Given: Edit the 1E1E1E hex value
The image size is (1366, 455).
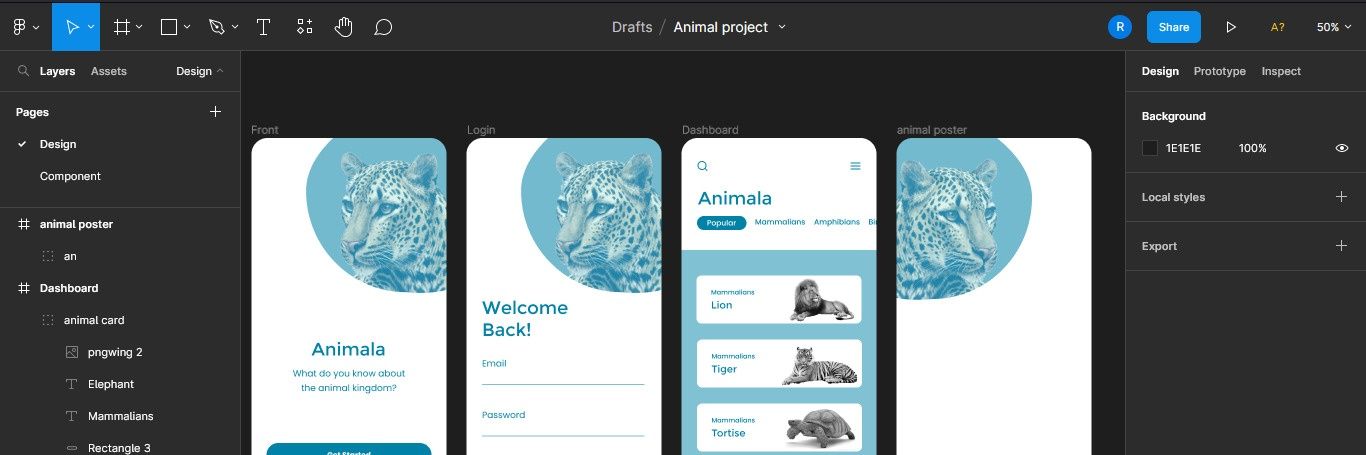Looking at the screenshot, I should [x=1183, y=148].
